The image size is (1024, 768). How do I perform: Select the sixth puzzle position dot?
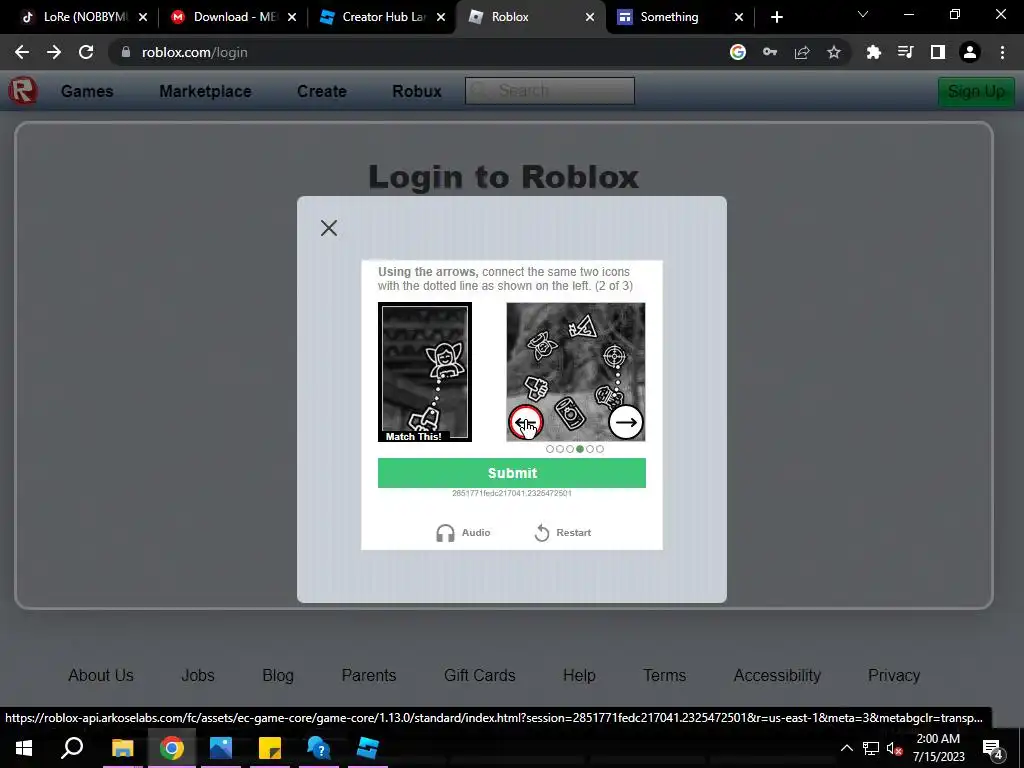tap(600, 449)
